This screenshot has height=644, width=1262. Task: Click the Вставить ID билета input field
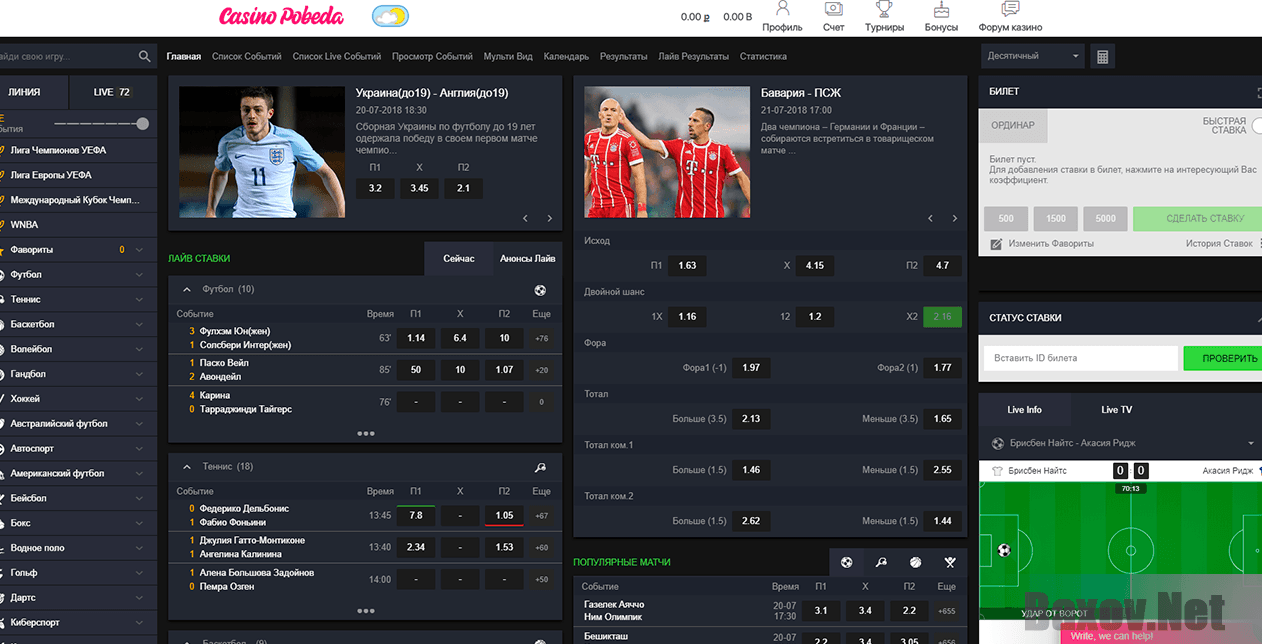pyautogui.click(x=1079, y=358)
